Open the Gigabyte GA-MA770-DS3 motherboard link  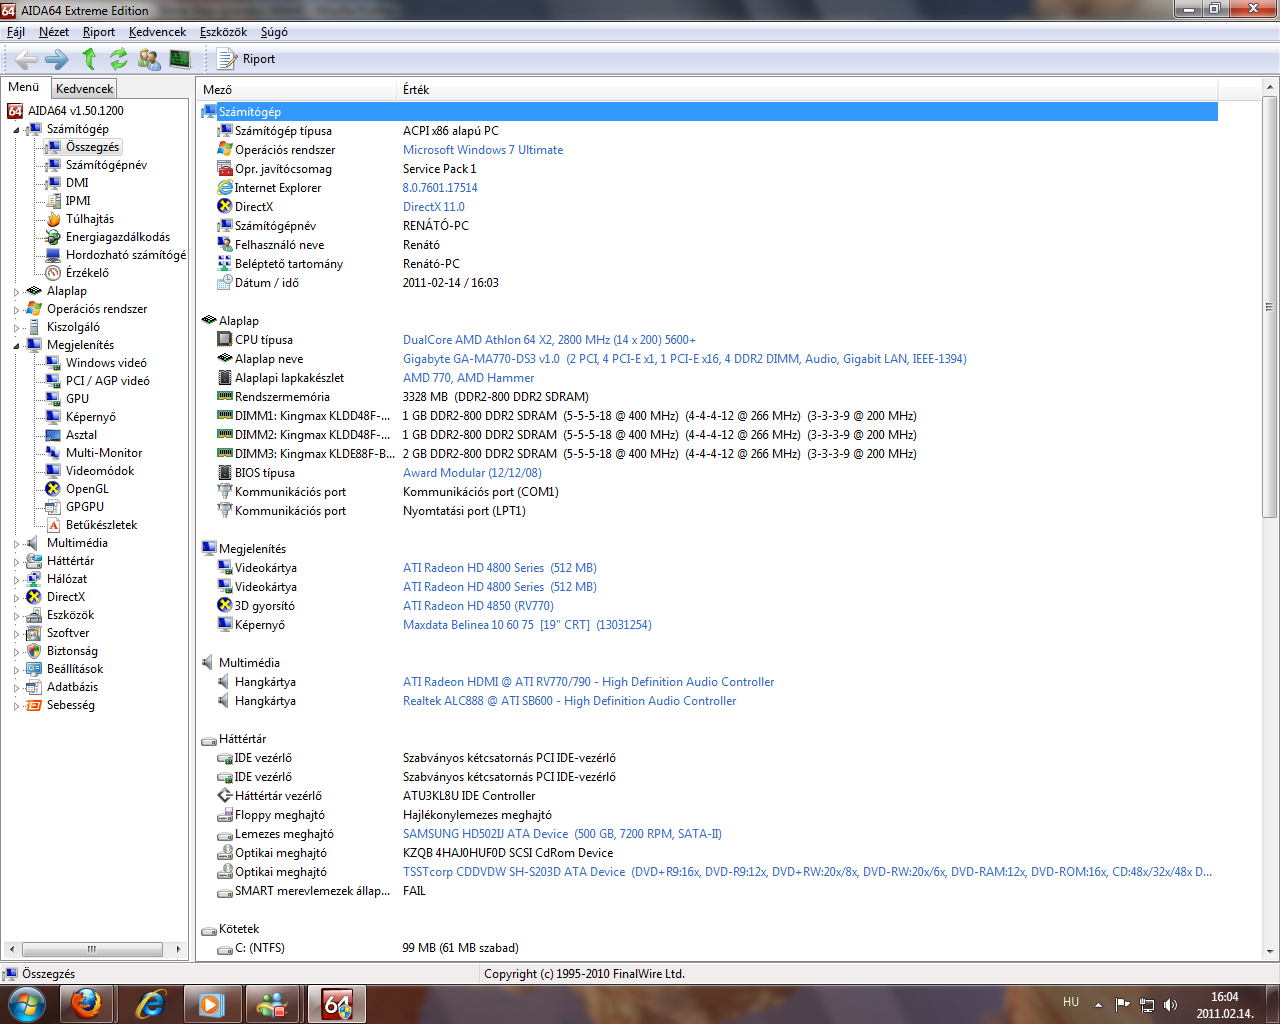(685, 359)
